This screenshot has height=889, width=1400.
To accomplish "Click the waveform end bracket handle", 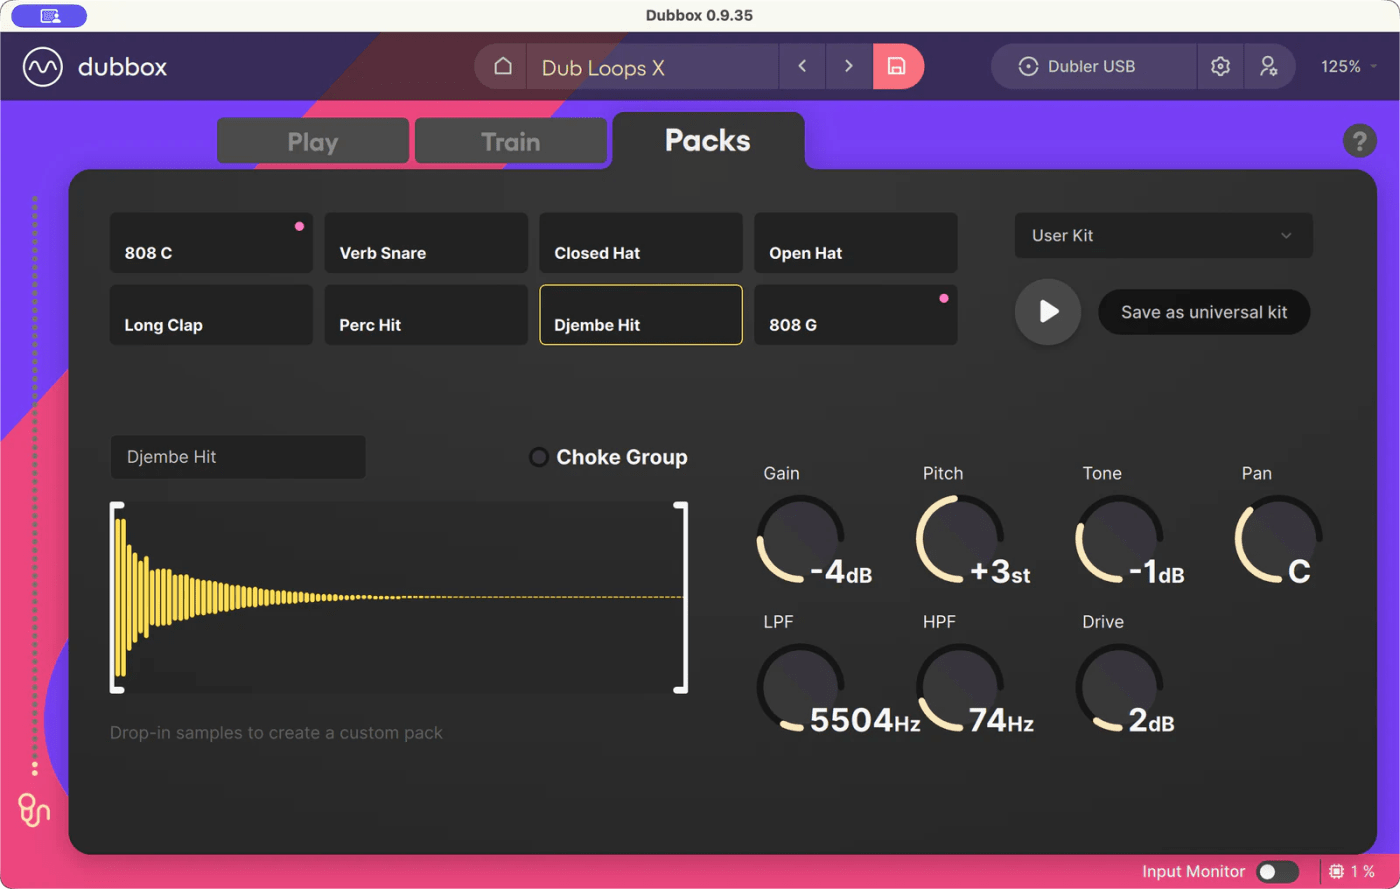I will coord(682,598).
